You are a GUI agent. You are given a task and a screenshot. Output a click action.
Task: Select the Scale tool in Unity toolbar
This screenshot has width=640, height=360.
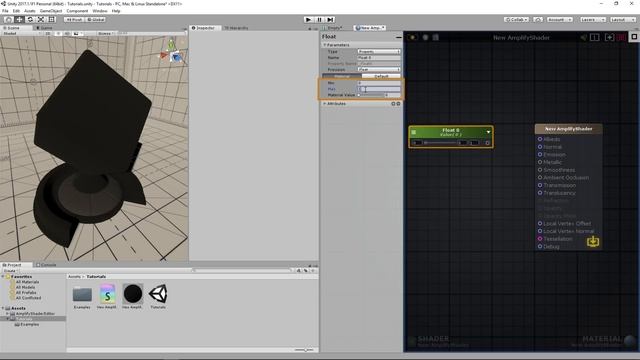[41, 20]
